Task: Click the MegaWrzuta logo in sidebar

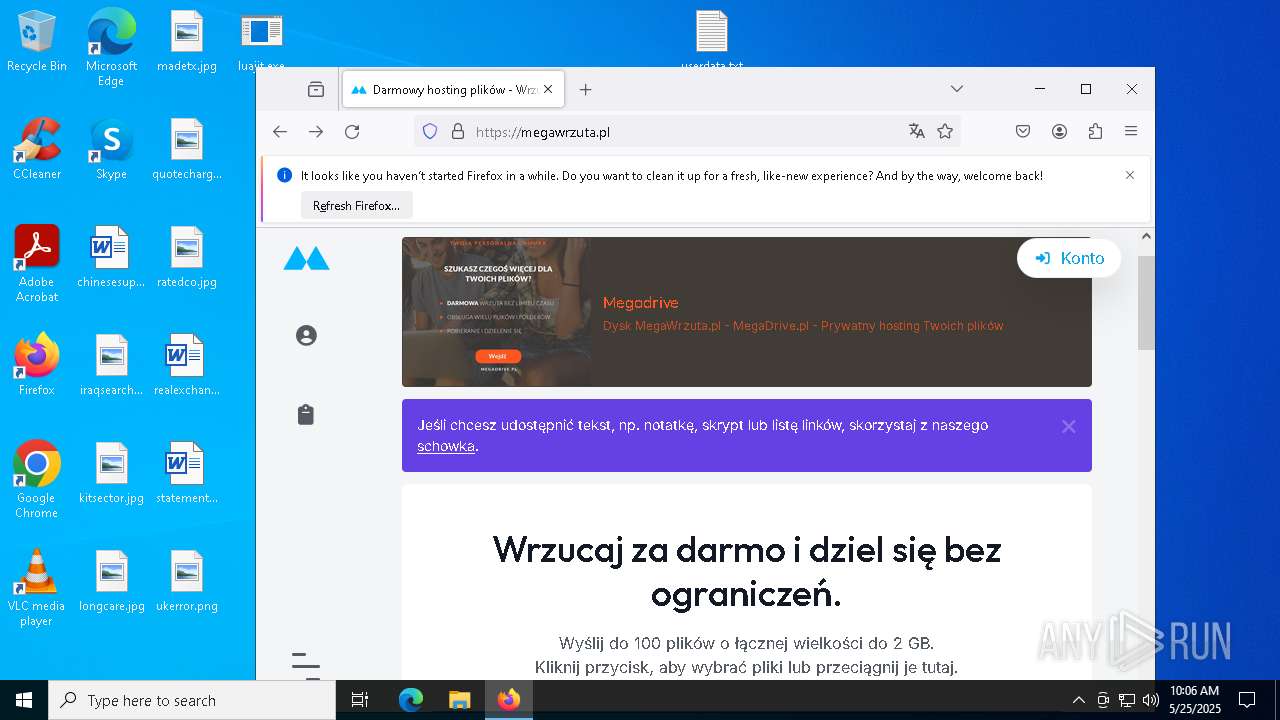Action: pyautogui.click(x=306, y=258)
